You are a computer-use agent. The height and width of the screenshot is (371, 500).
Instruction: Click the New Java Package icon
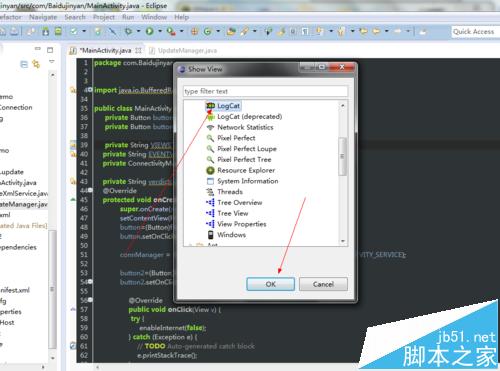tap(194, 32)
